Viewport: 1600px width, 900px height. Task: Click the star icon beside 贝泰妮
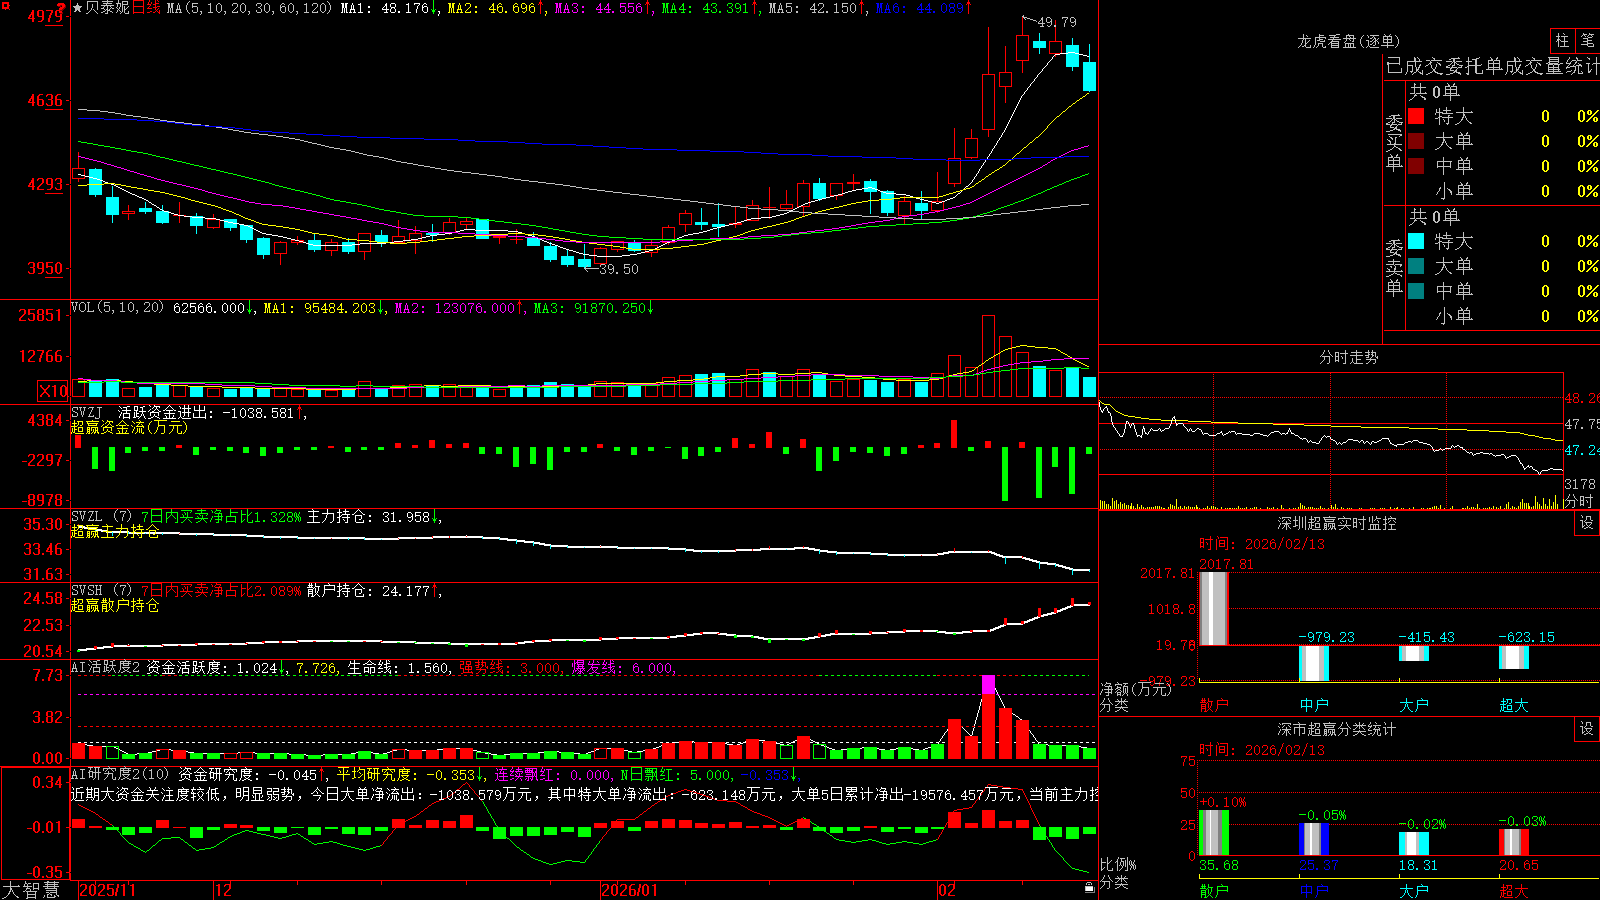[77, 8]
